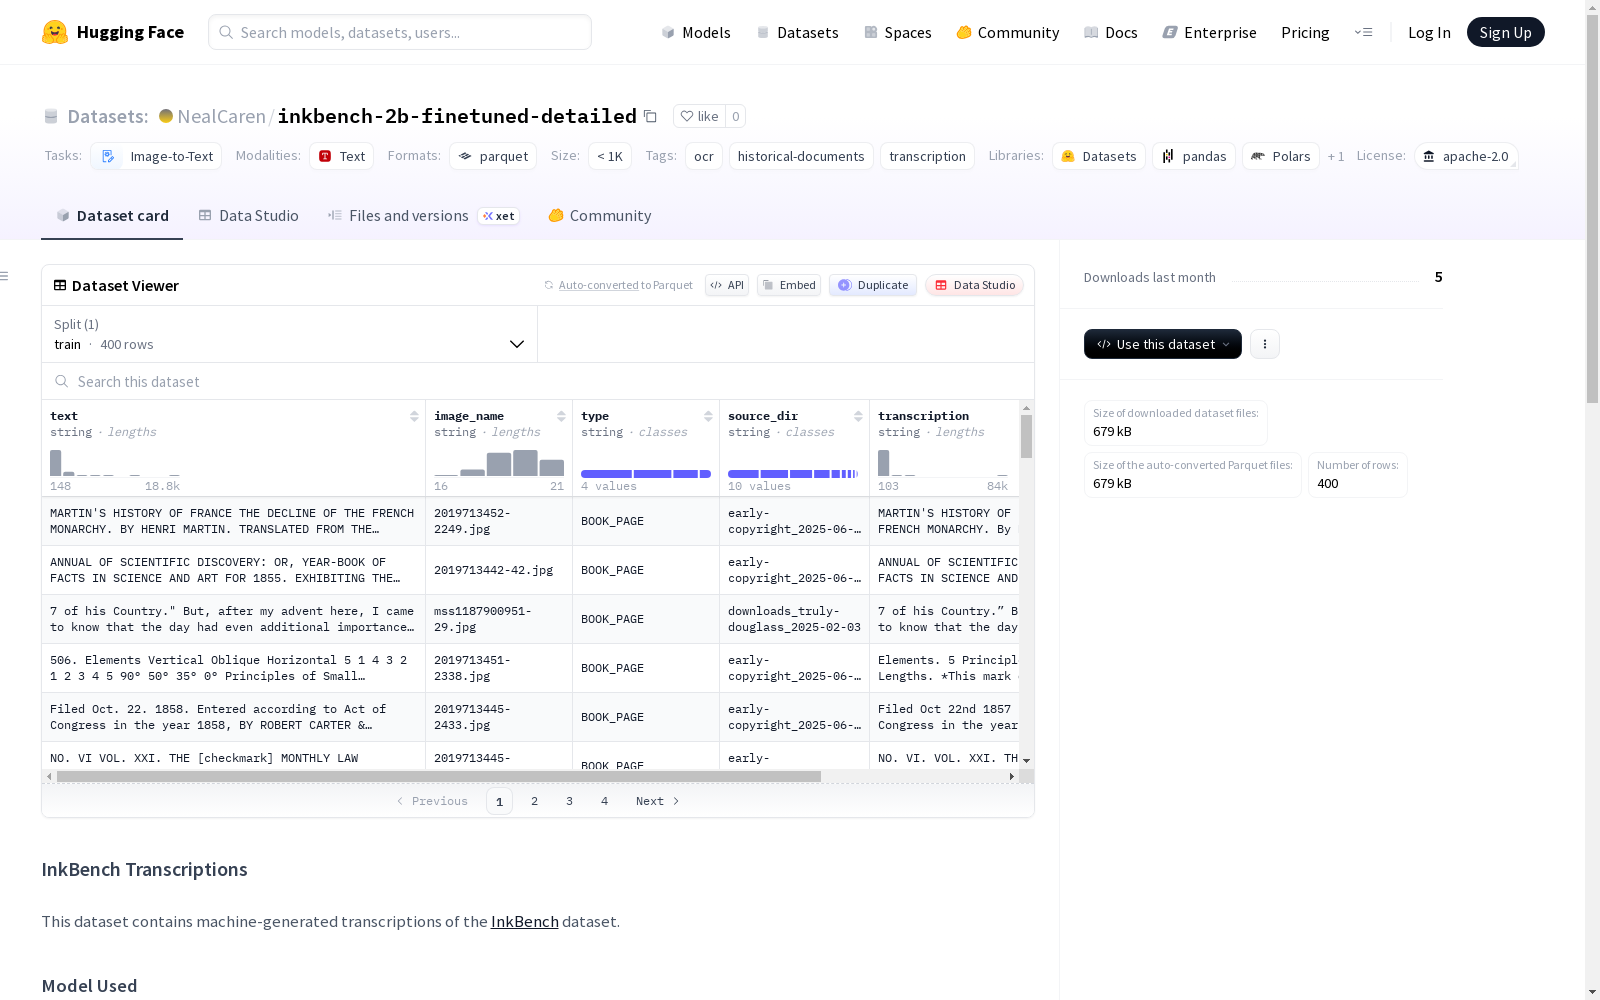Select the cell mss1187900951-29.jpg

[x=499, y=619]
